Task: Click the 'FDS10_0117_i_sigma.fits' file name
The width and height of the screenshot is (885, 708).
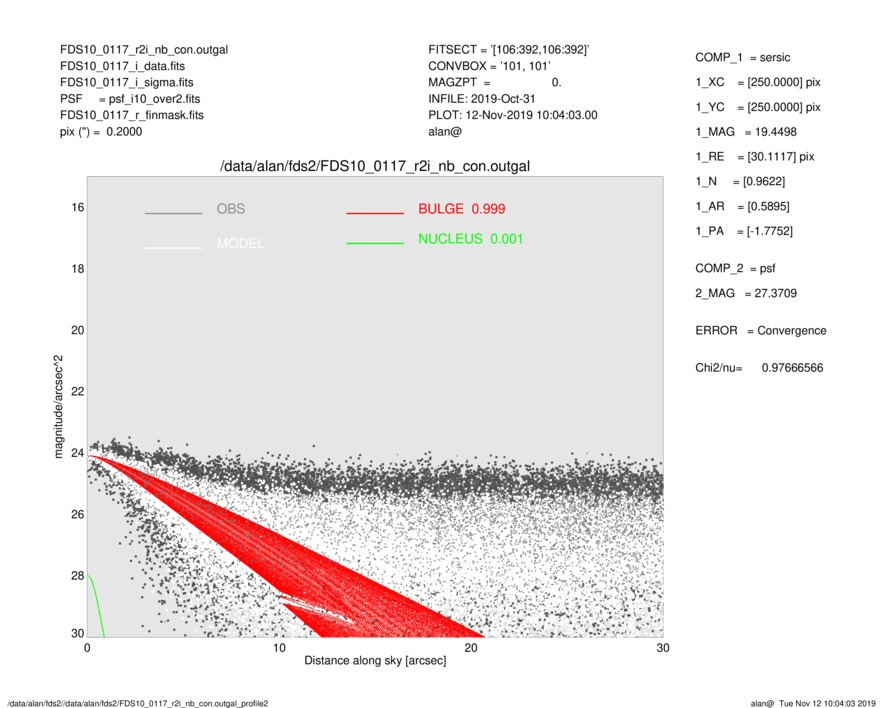Action: pos(126,82)
